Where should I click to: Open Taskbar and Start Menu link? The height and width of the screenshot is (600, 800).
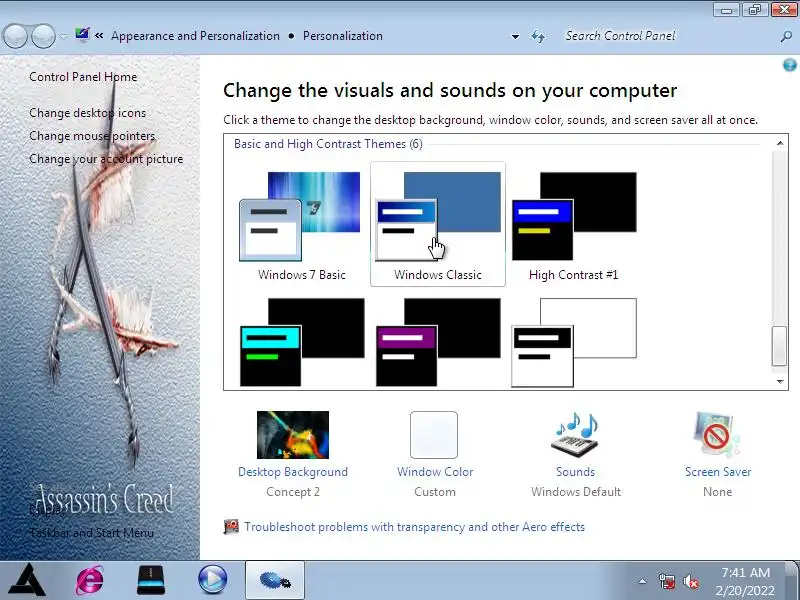coord(92,533)
